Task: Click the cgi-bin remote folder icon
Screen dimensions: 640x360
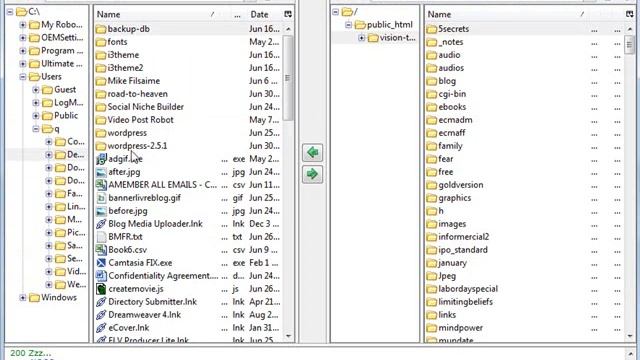Action: [x=431, y=94]
